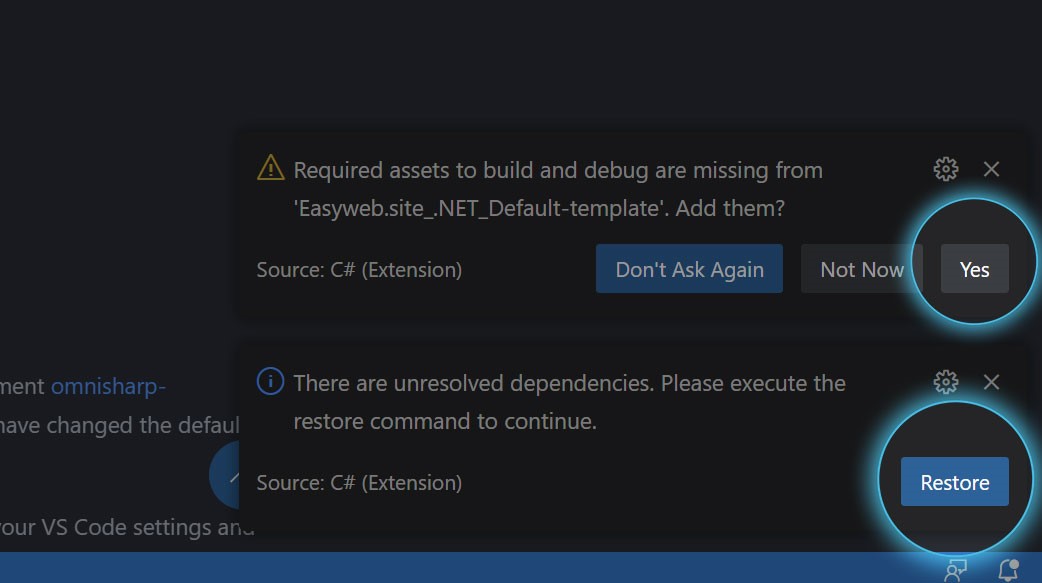
Task: Open gear menu on unresolved dependencies notification
Action: pyautogui.click(x=946, y=382)
